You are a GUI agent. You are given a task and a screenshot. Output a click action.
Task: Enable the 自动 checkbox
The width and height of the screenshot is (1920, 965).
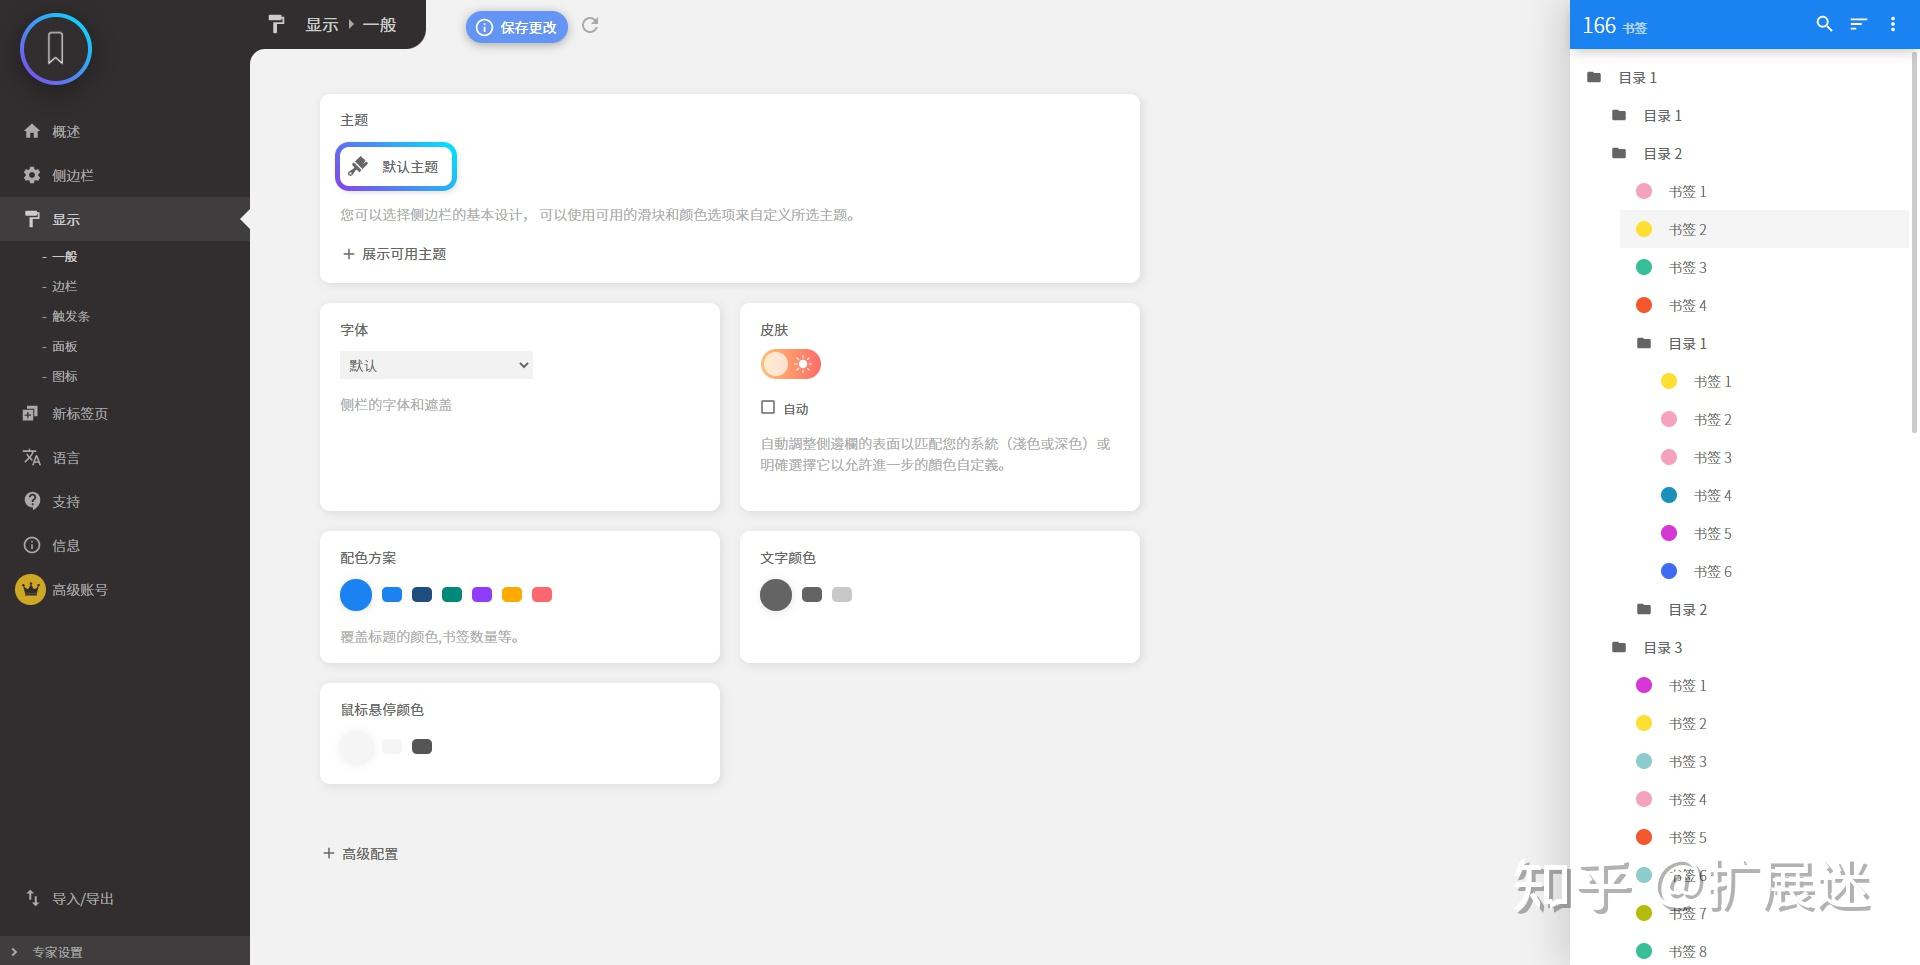point(768,407)
